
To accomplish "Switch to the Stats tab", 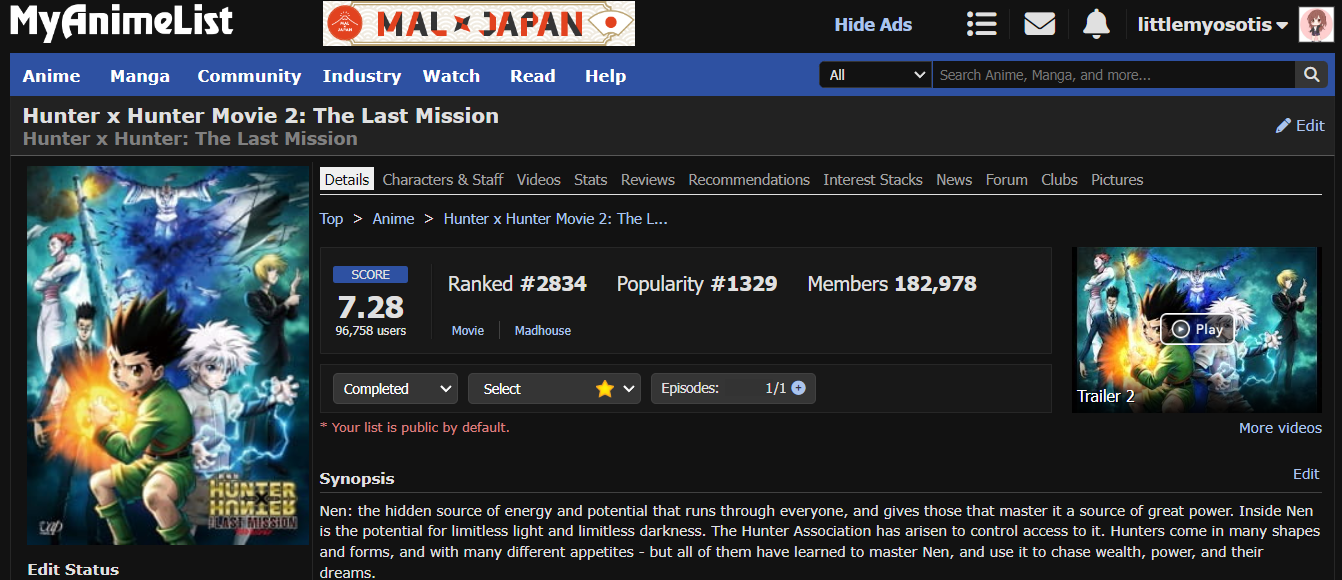I will 591,180.
